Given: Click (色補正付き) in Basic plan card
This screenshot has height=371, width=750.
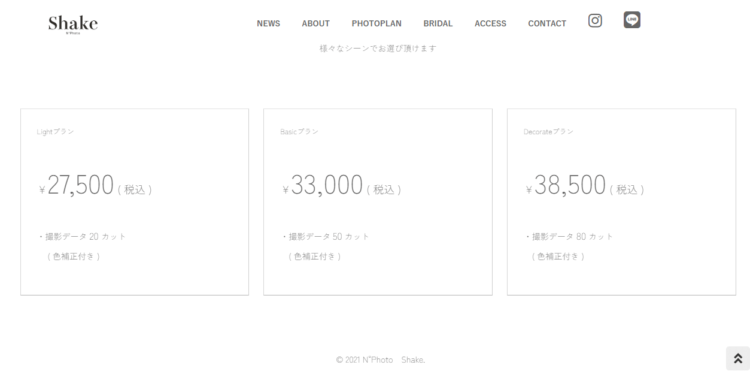Looking at the screenshot, I should coord(315,256).
